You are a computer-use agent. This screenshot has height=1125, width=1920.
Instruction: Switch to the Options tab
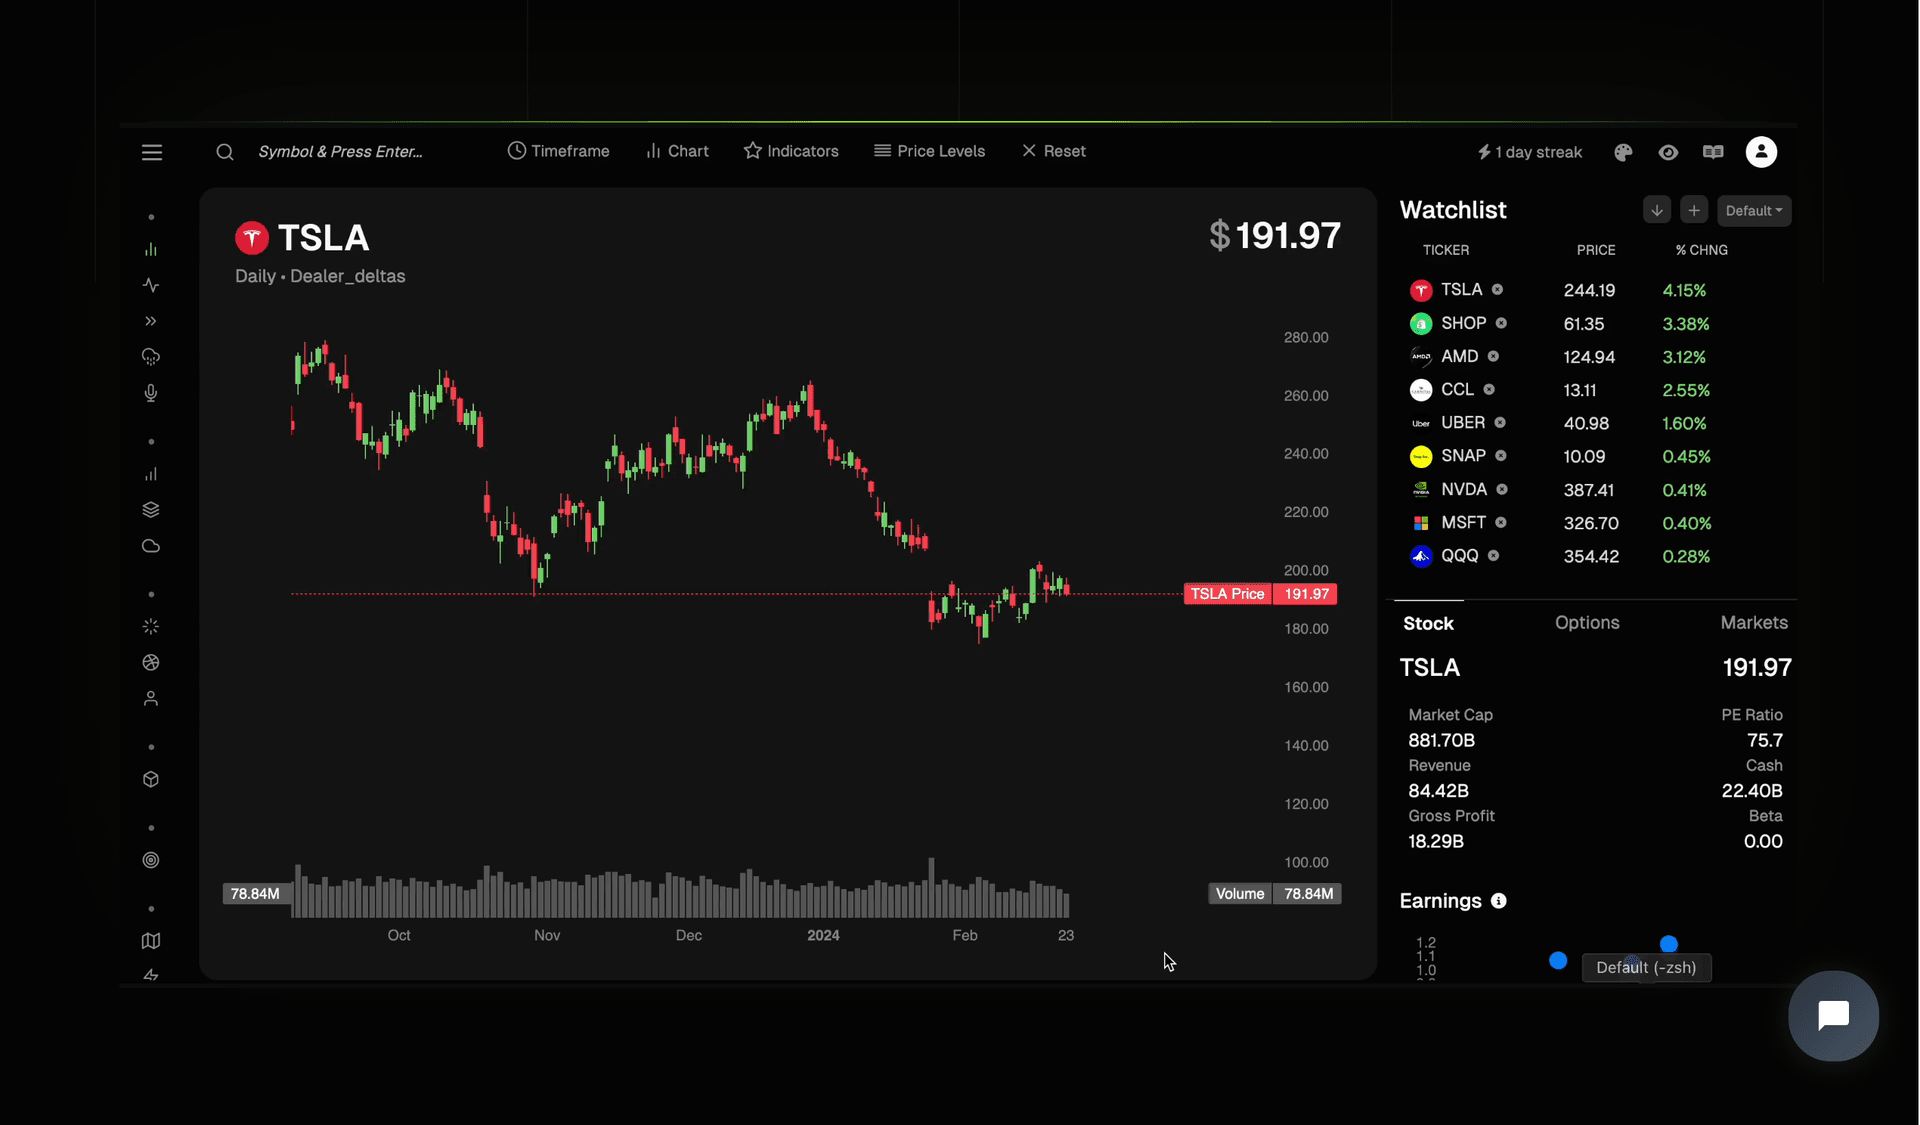click(x=1587, y=622)
